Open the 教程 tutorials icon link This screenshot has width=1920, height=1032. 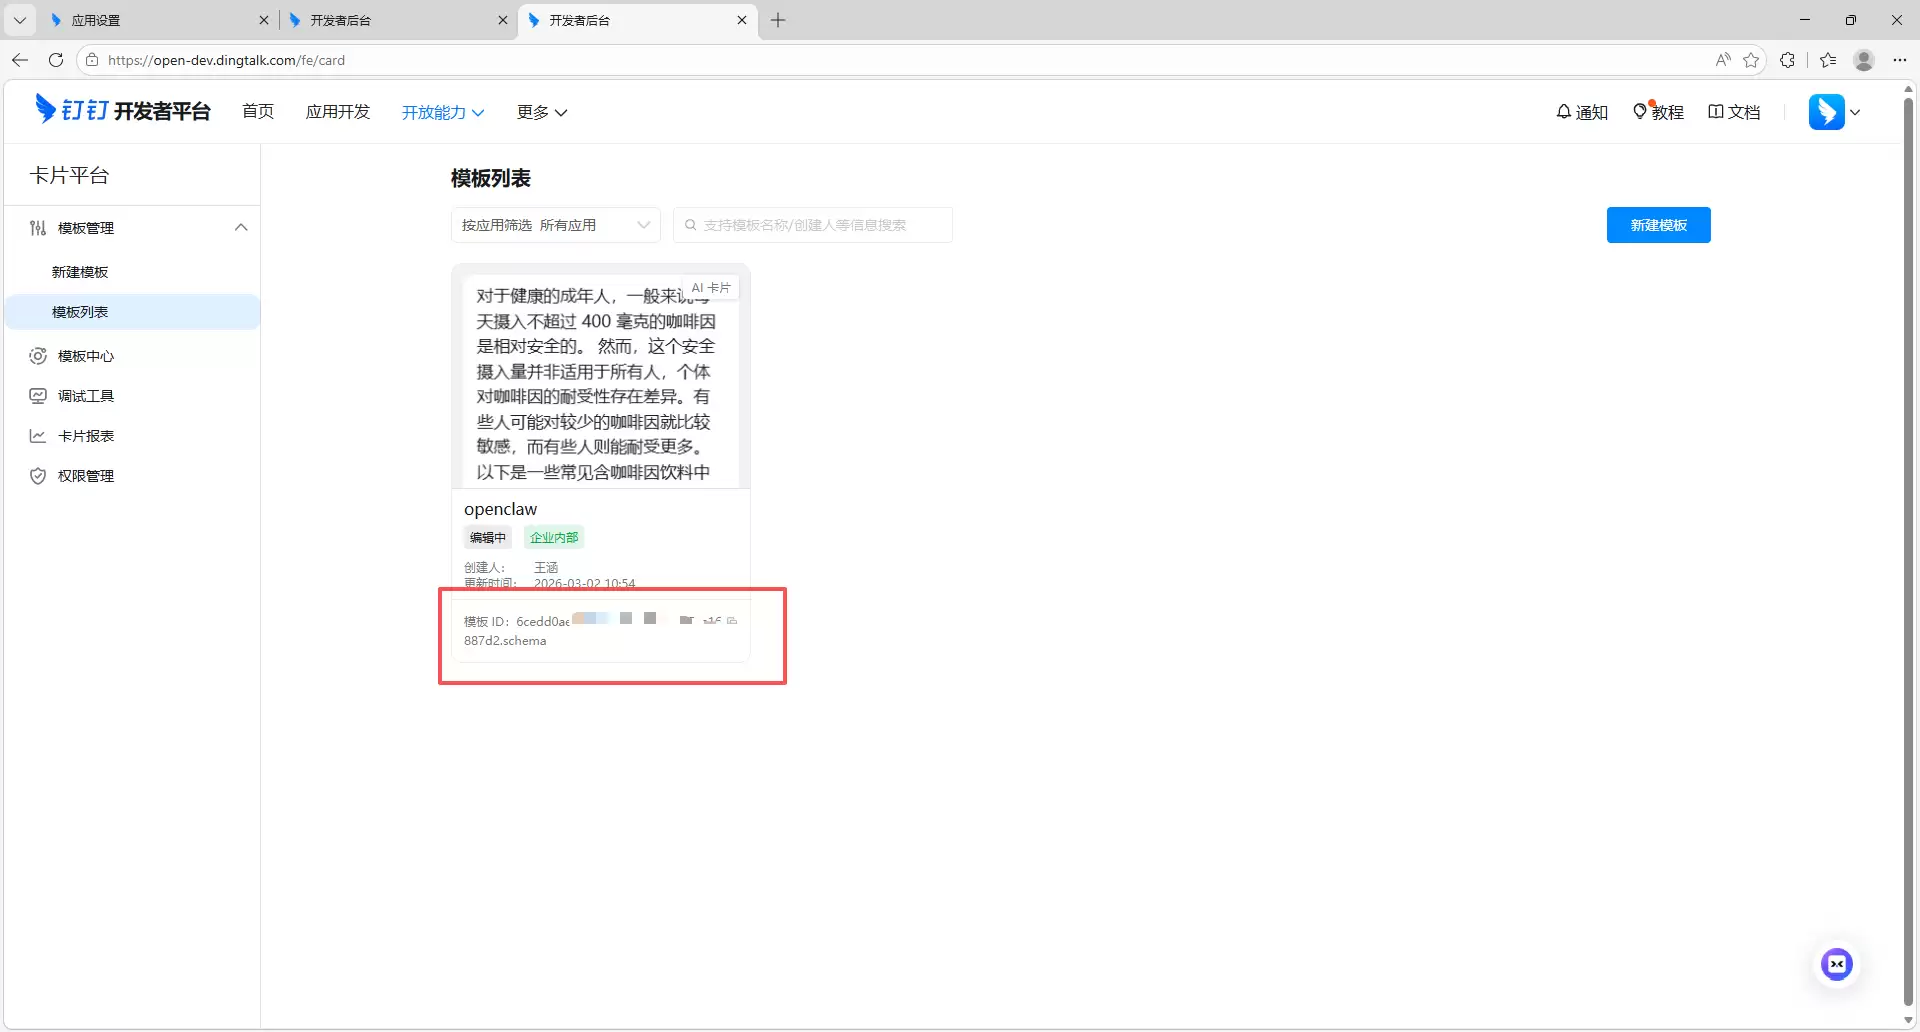point(1657,112)
